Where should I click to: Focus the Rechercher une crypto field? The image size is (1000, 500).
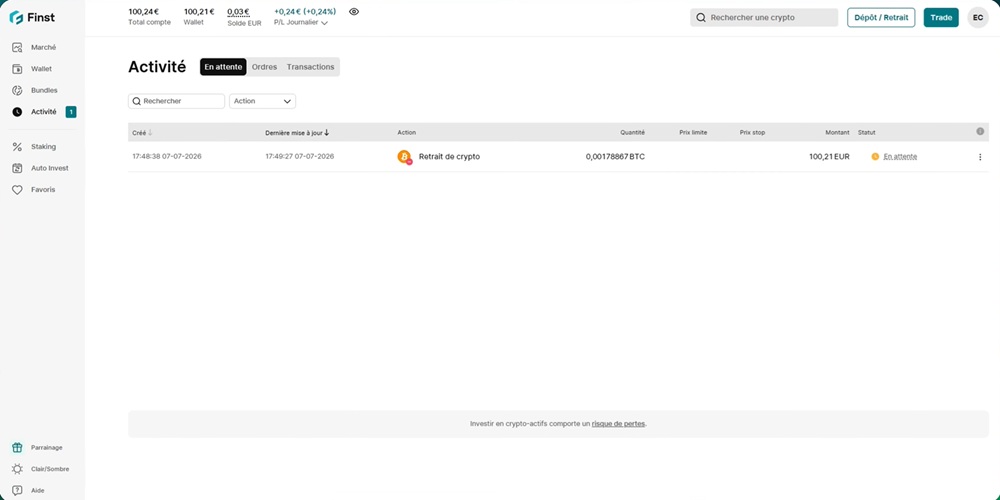(x=764, y=18)
